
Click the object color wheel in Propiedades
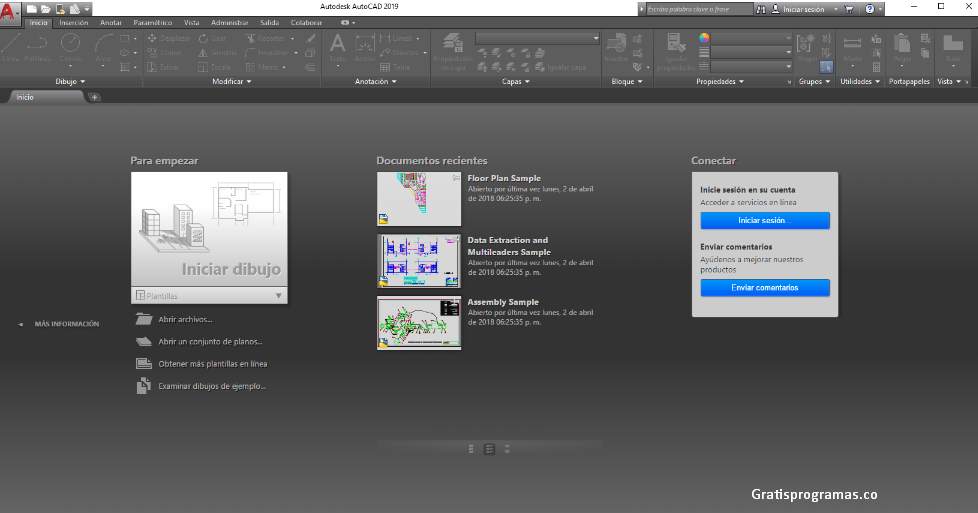tap(704, 38)
